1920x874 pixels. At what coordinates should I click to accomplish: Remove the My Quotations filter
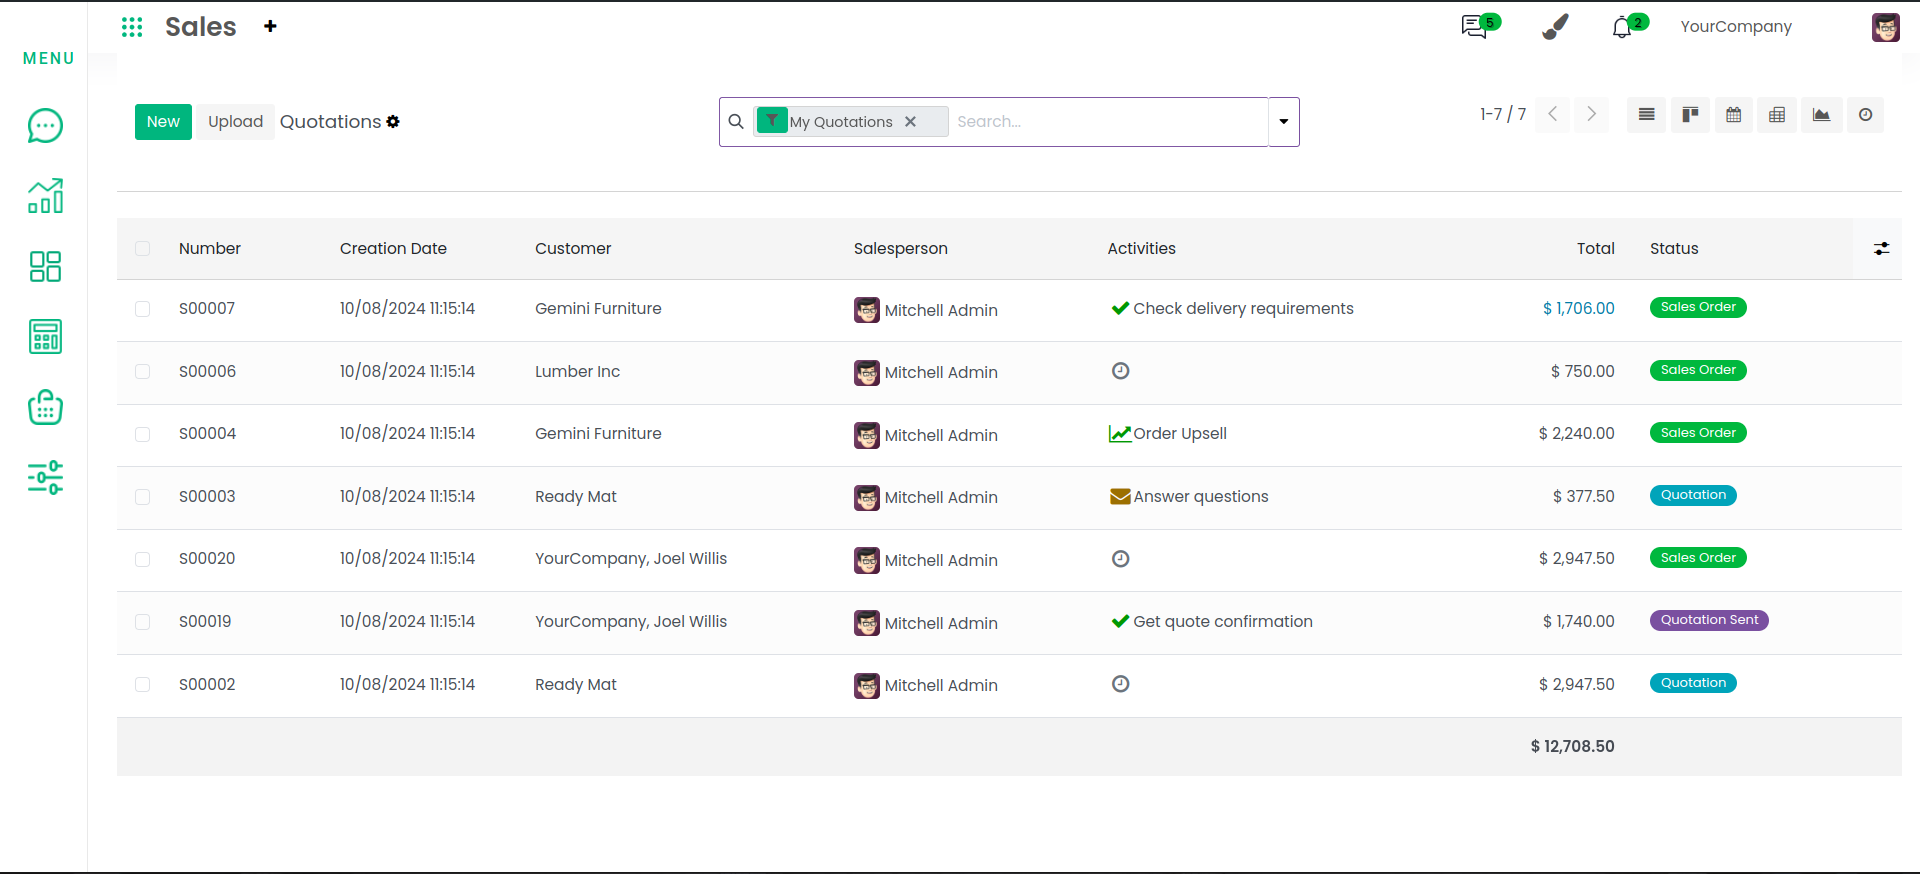point(910,122)
